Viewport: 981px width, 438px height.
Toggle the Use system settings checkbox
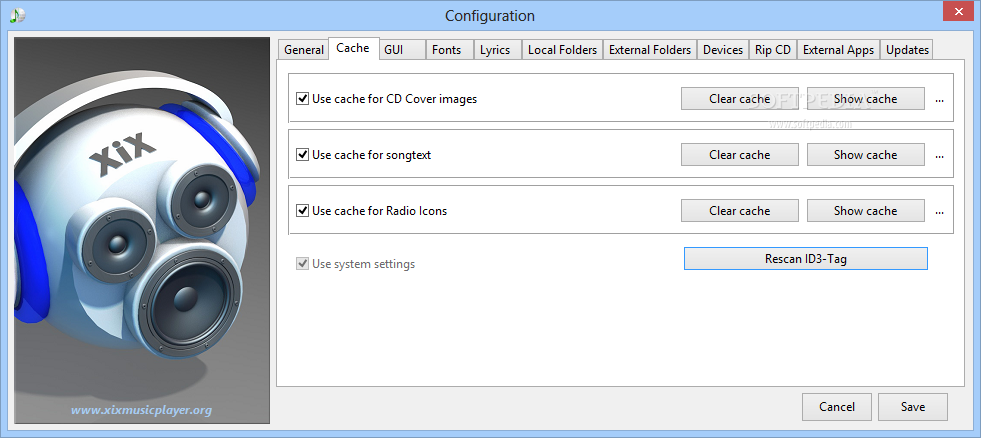[303, 264]
